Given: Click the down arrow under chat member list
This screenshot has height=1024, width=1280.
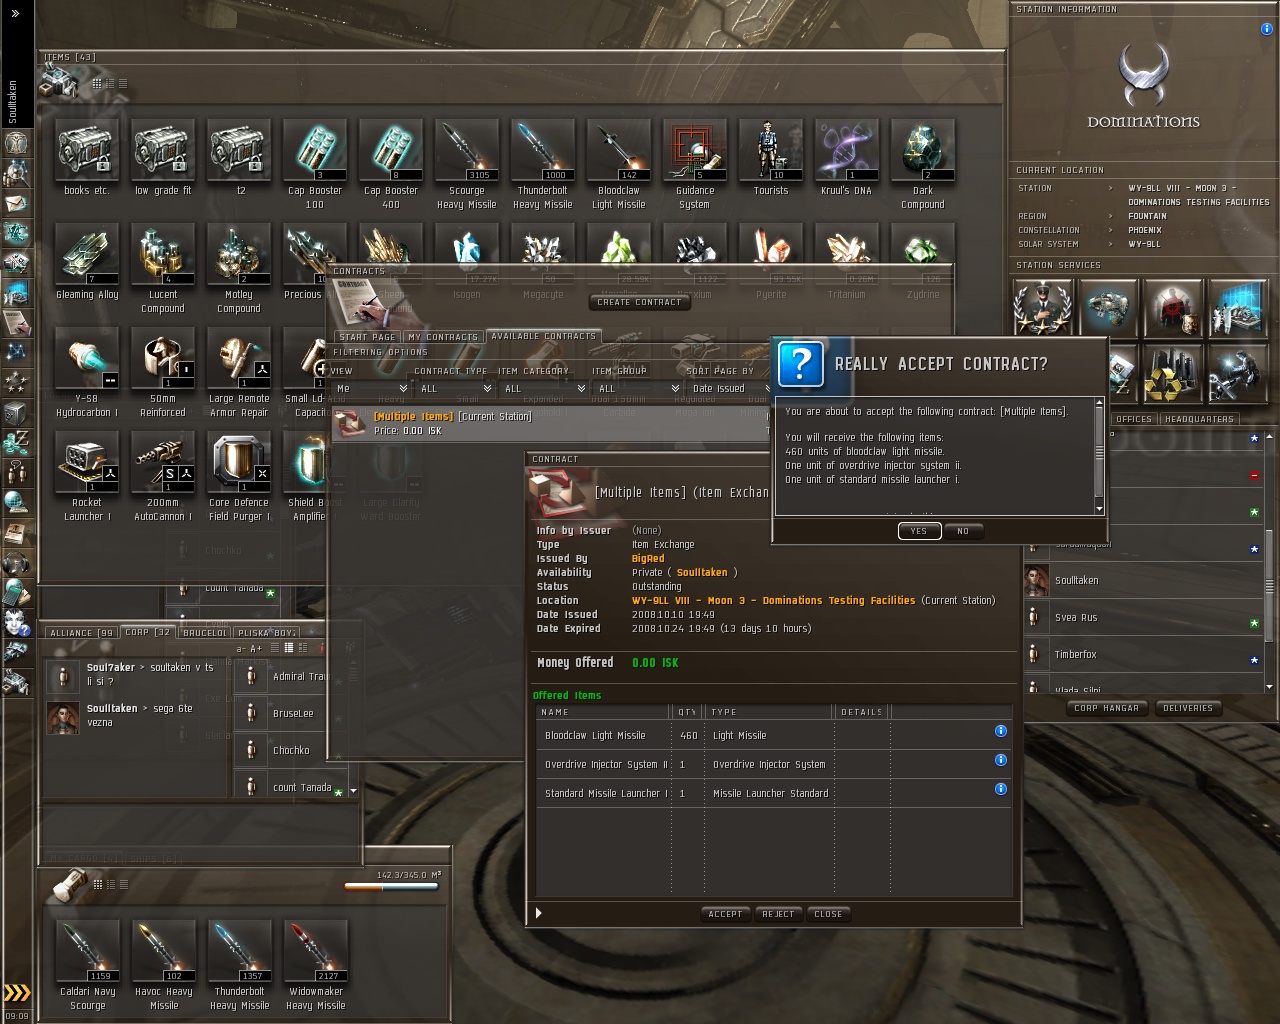Looking at the screenshot, I should tap(353, 791).
